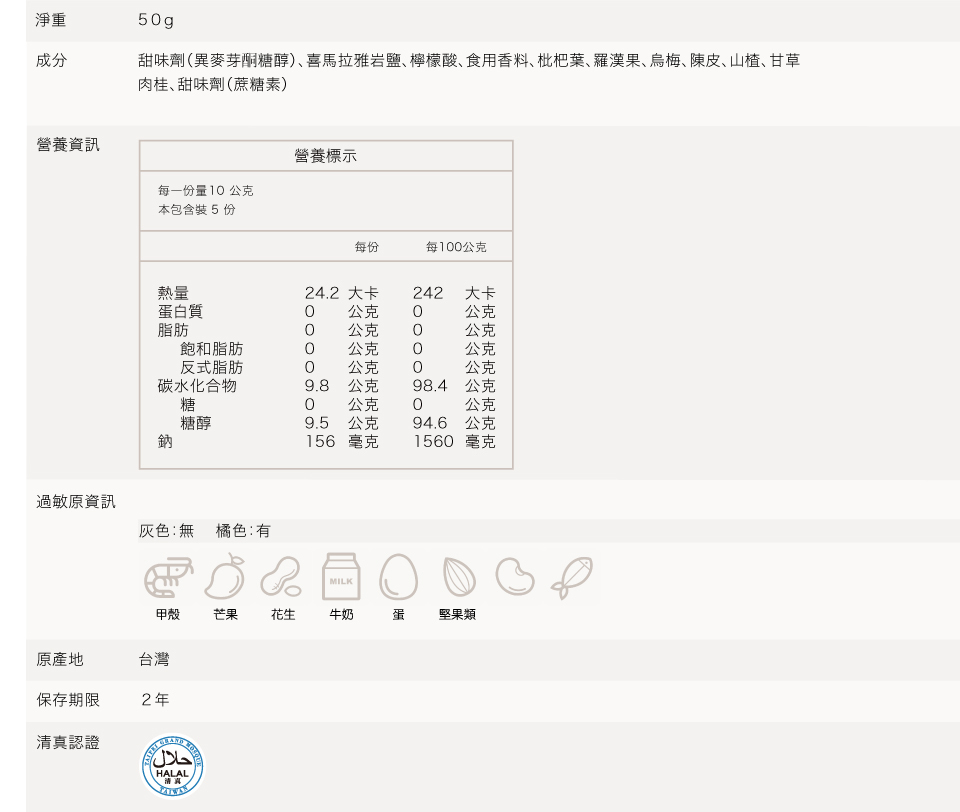Image resolution: width=960 pixels, height=812 pixels.
Task: Click the 灰色:無 legend text
Action: [166, 531]
